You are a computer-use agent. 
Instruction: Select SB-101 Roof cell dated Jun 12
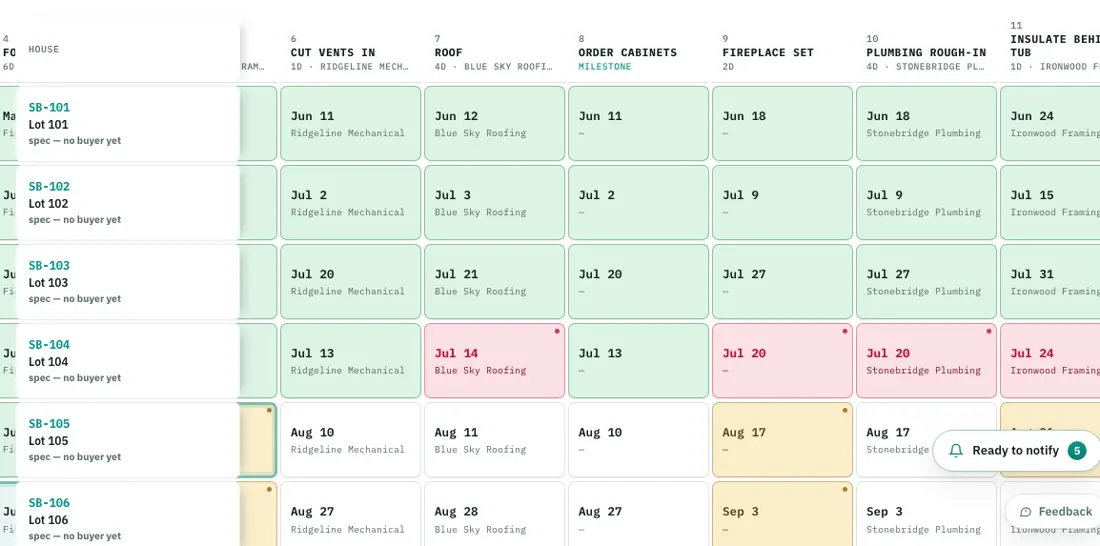click(x=495, y=124)
